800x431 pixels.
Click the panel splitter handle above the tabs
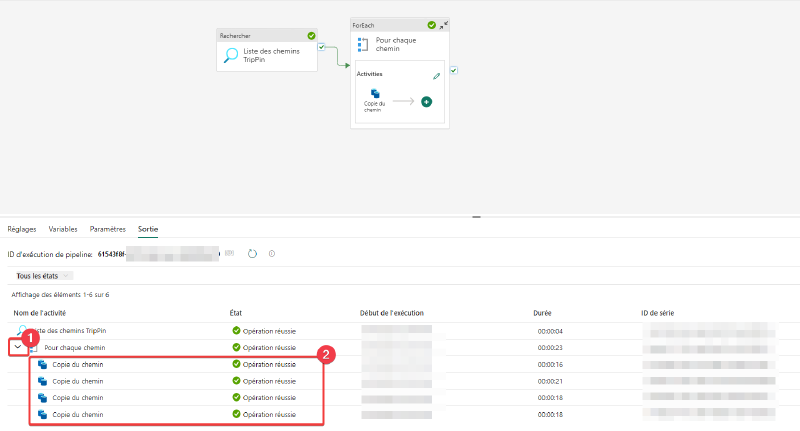coord(477,217)
